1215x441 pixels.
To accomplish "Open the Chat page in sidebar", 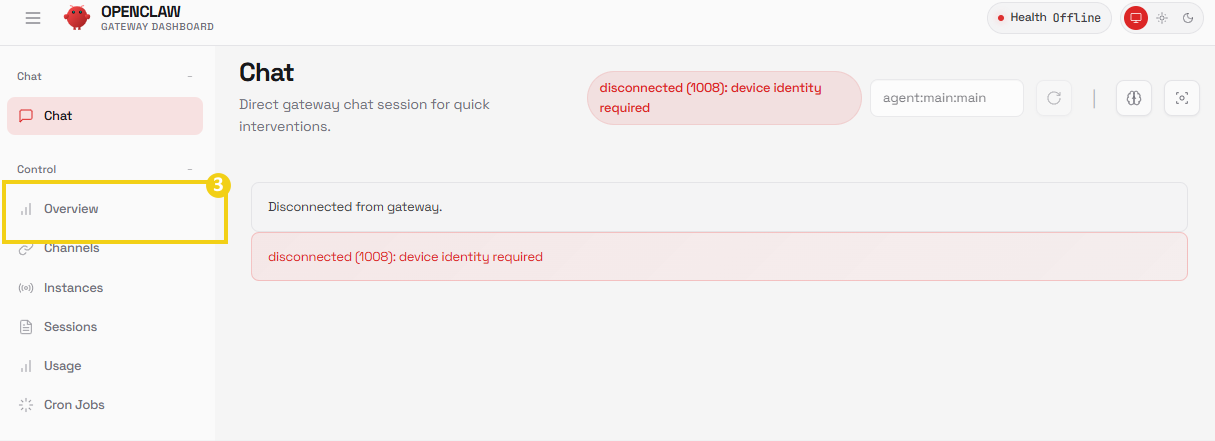I will (105, 116).
